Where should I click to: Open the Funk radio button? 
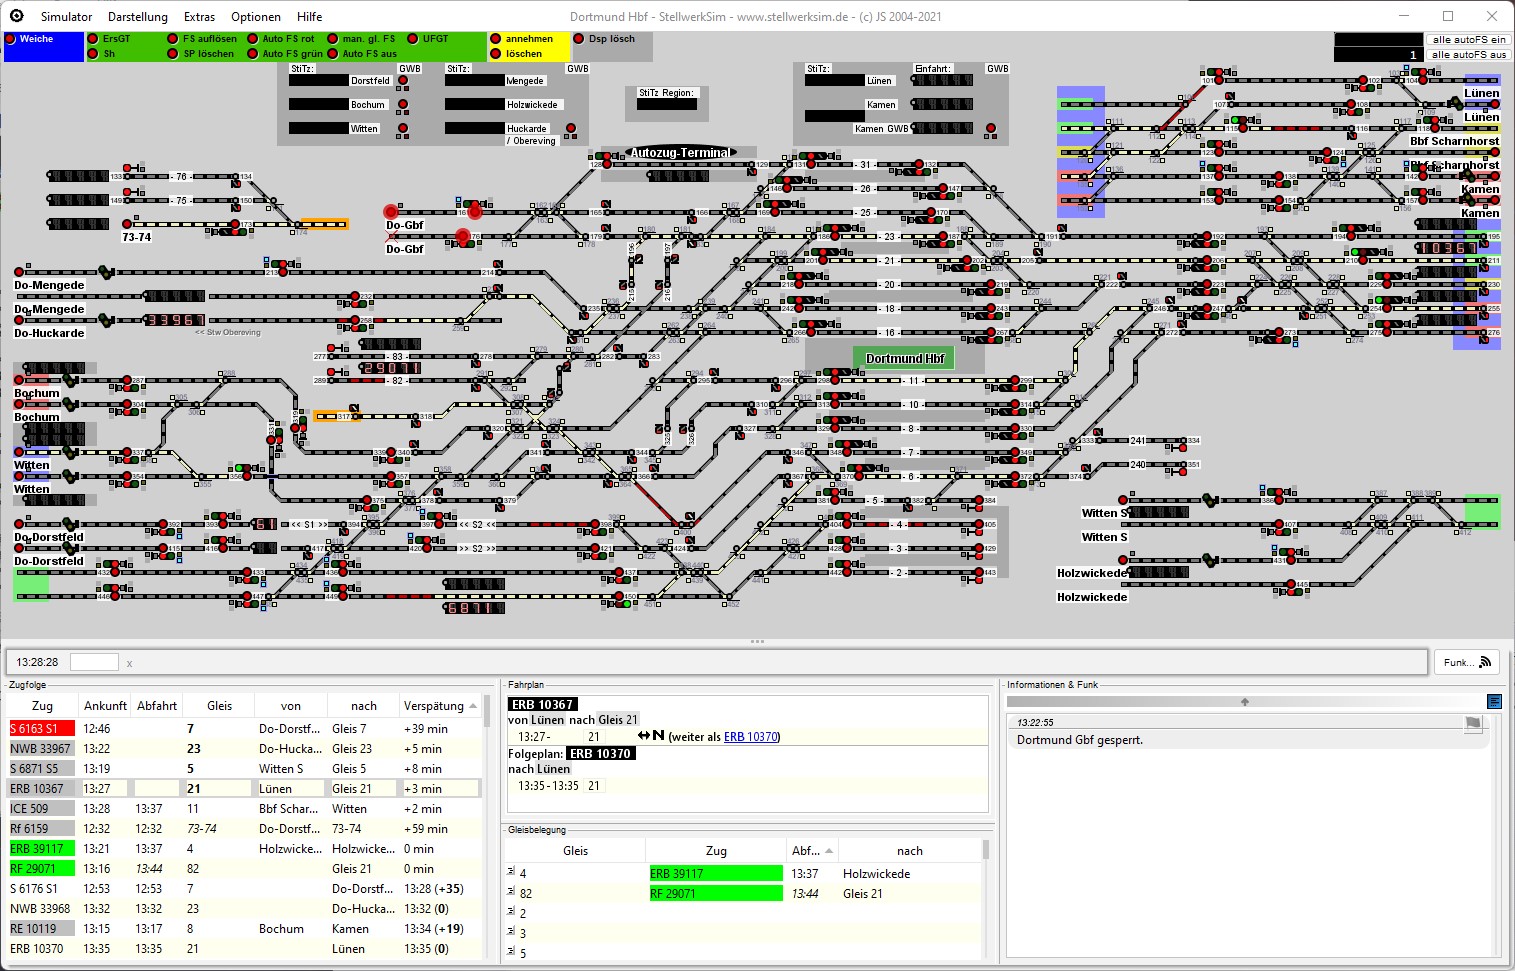pos(1467,662)
